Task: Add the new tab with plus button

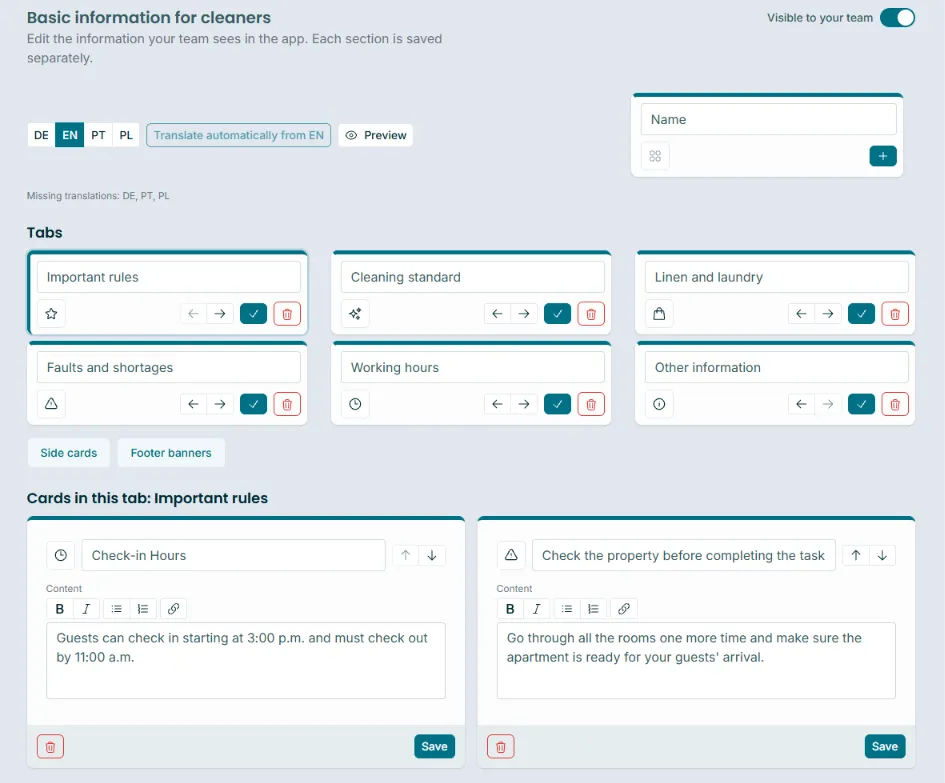Action: tap(883, 156)
